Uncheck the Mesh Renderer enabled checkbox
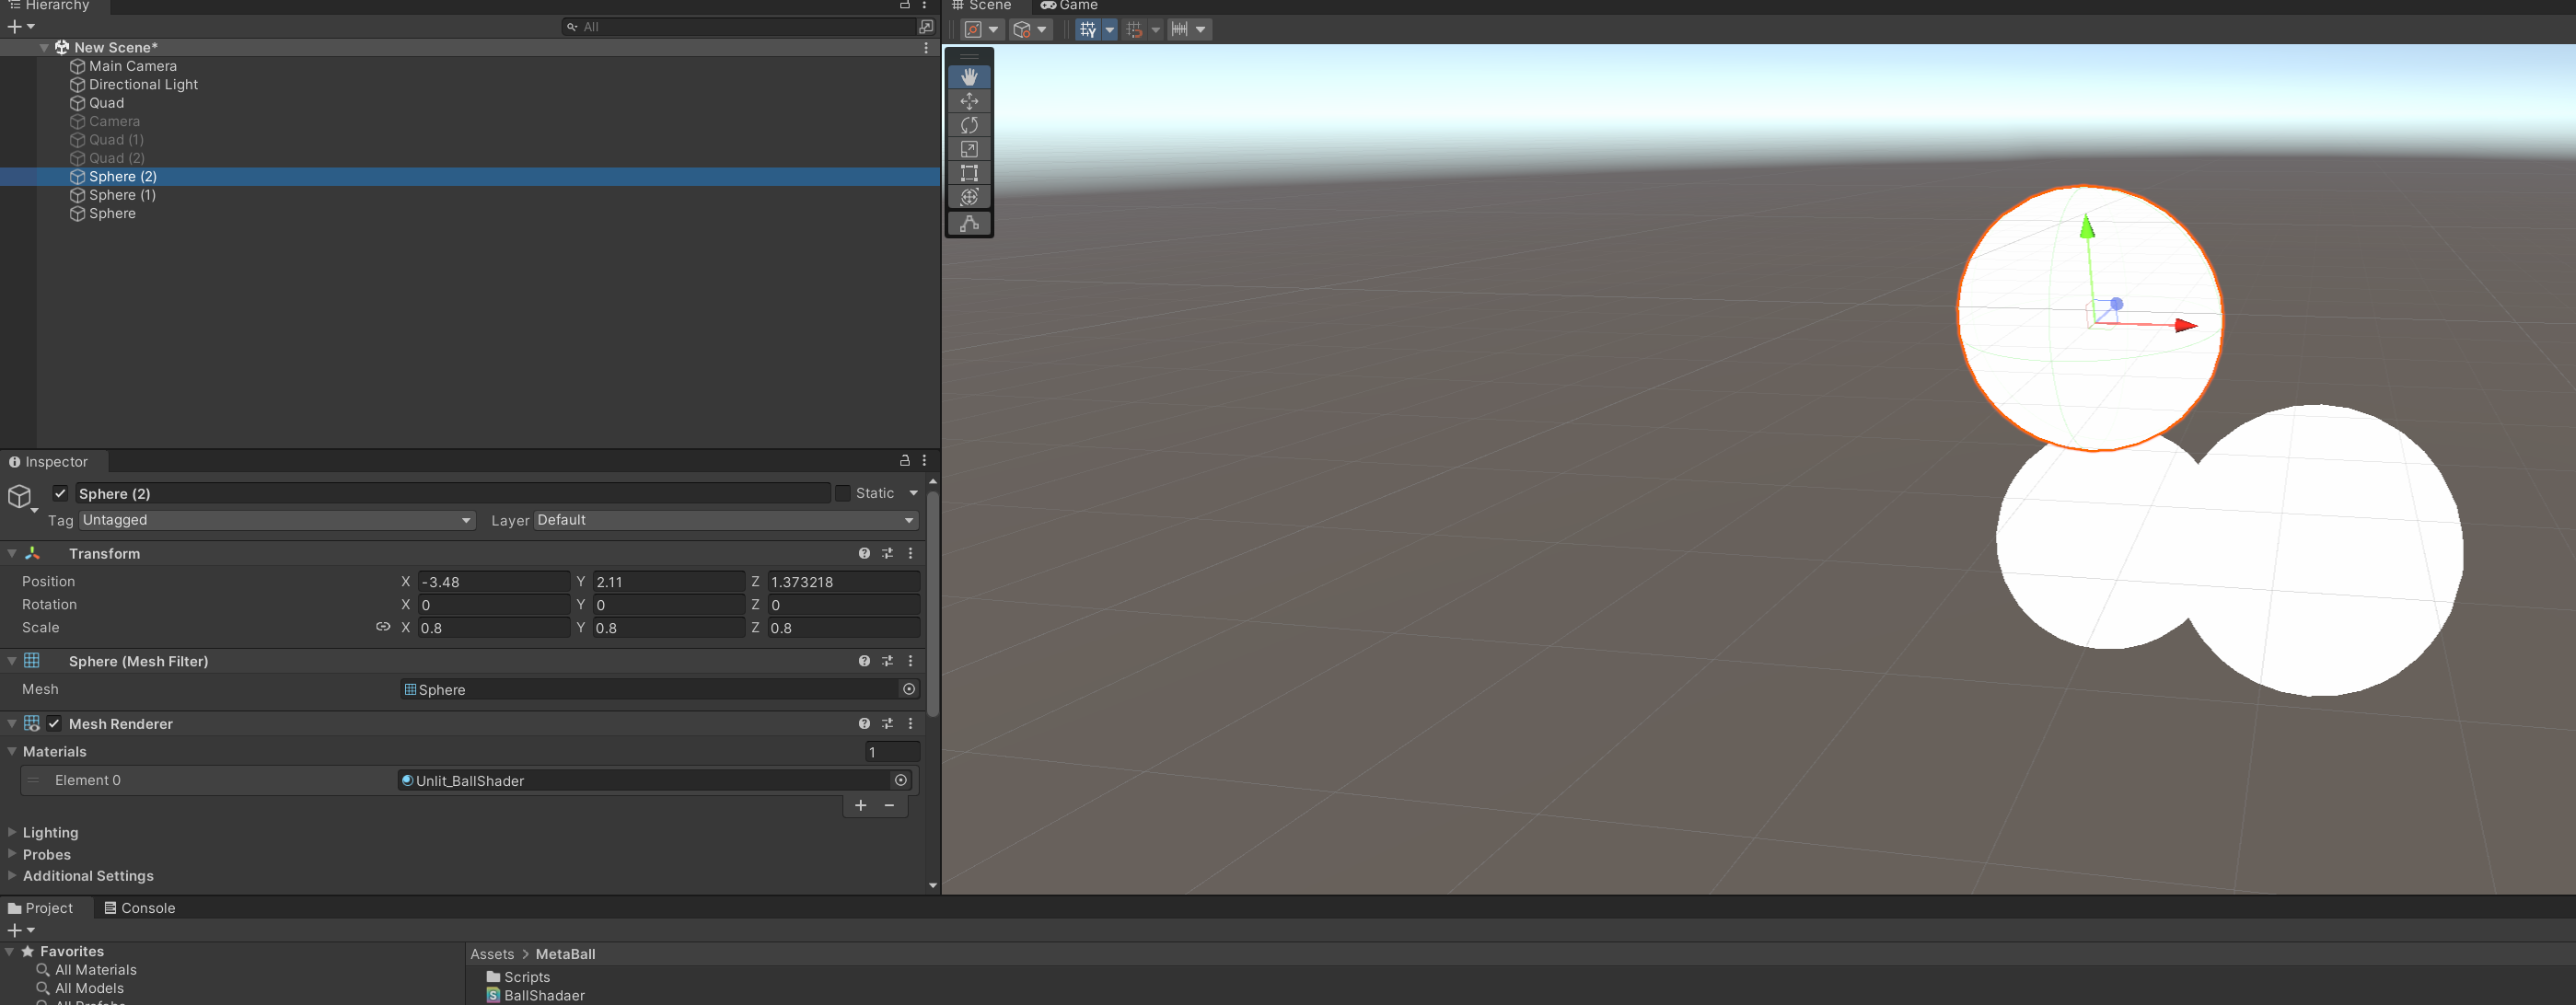This screenshot has width=2576, height=1005. [x=54, y=723]
